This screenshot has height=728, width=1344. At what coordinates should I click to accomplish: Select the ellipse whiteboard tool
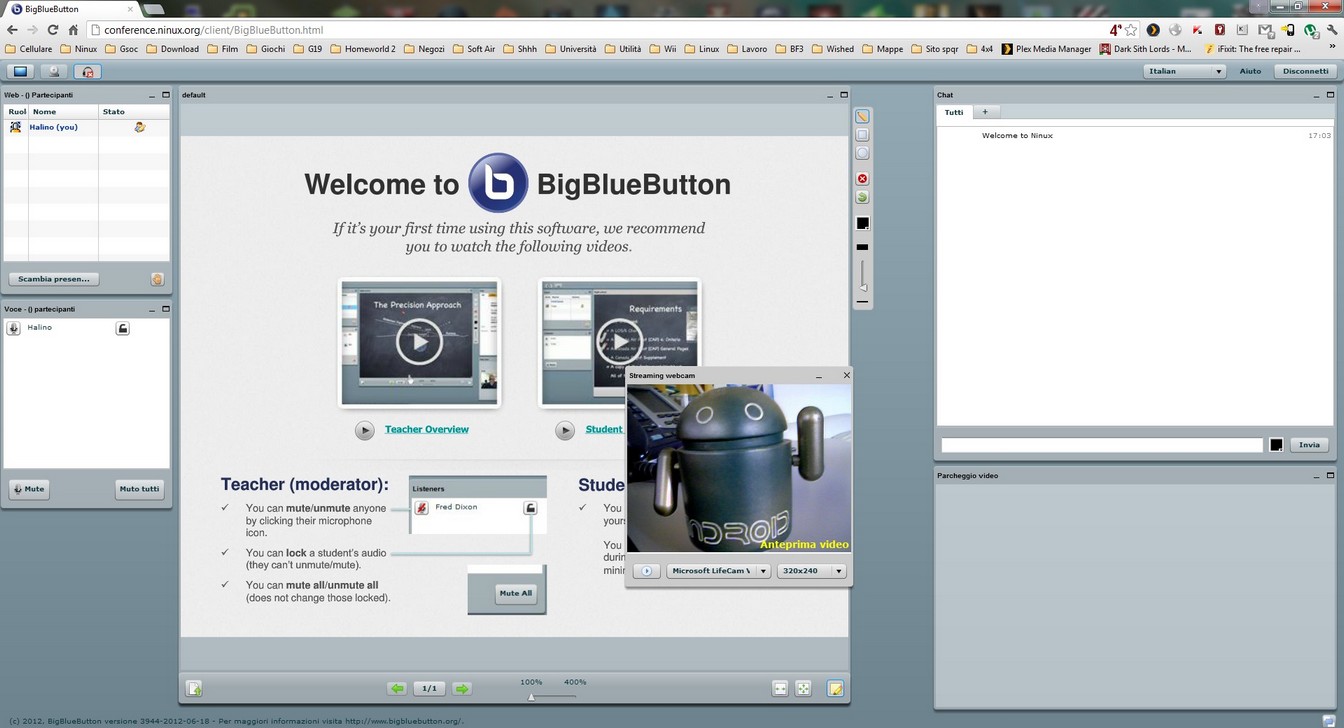862,154
